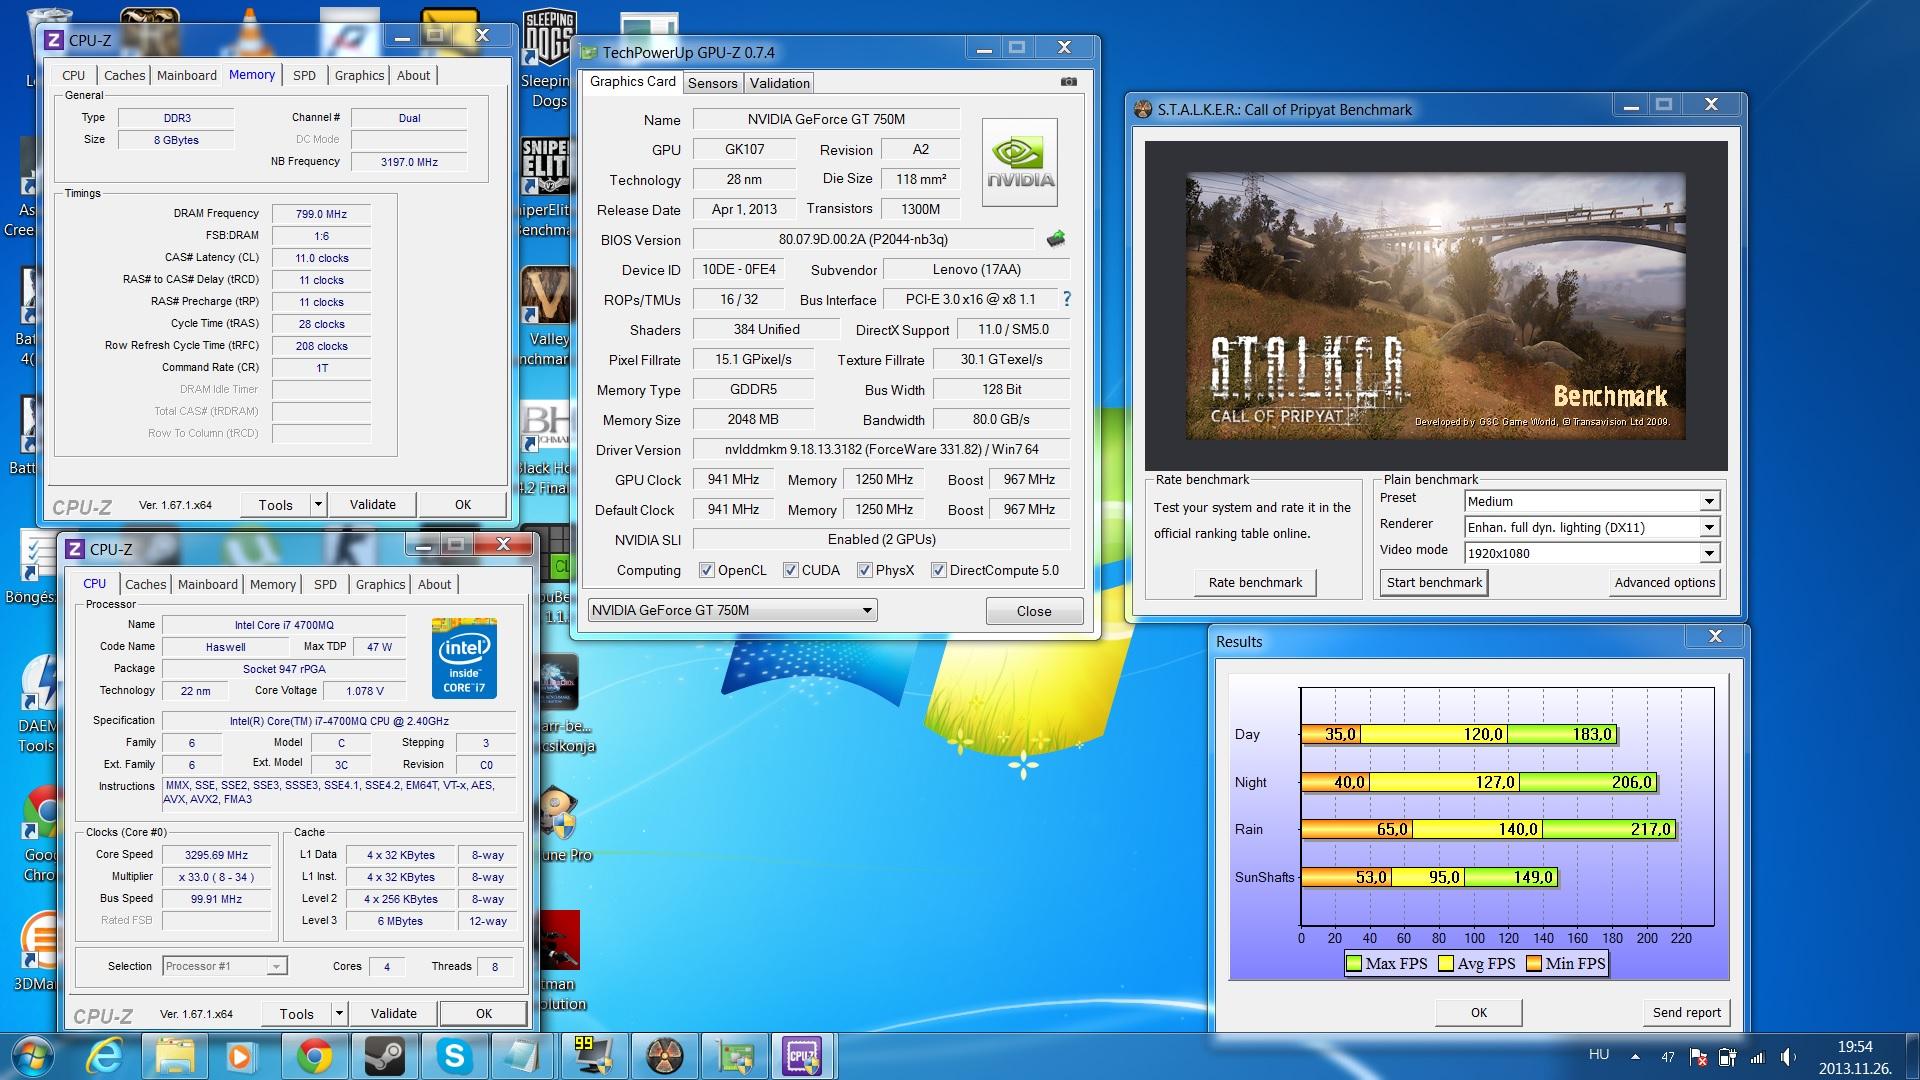The image size is (1920, 1080).
Task: Open the GPU selector dropdown in GPU-Z
Action: pyautogui.click(x=733, y=610)
